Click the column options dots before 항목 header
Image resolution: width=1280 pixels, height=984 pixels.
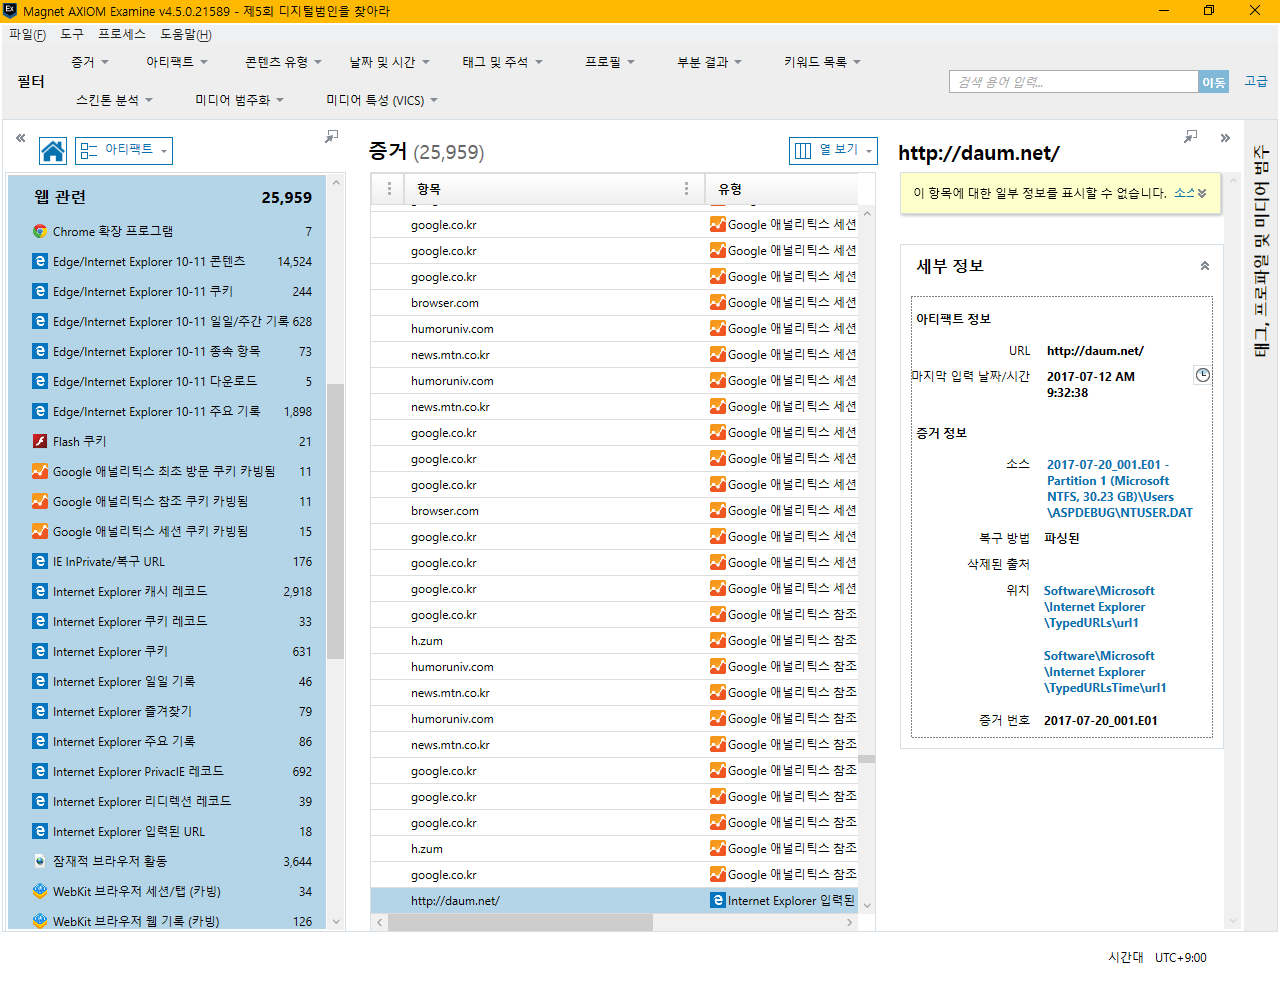pos(389,188)
